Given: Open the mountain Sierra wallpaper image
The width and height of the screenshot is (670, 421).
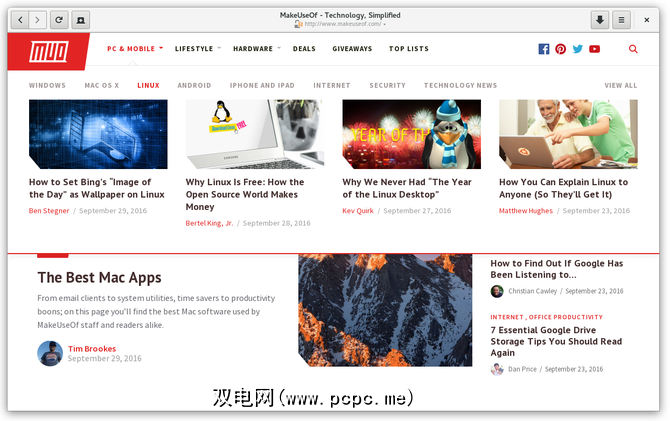Looking at the screenshot, I should (x=385, y=310).
